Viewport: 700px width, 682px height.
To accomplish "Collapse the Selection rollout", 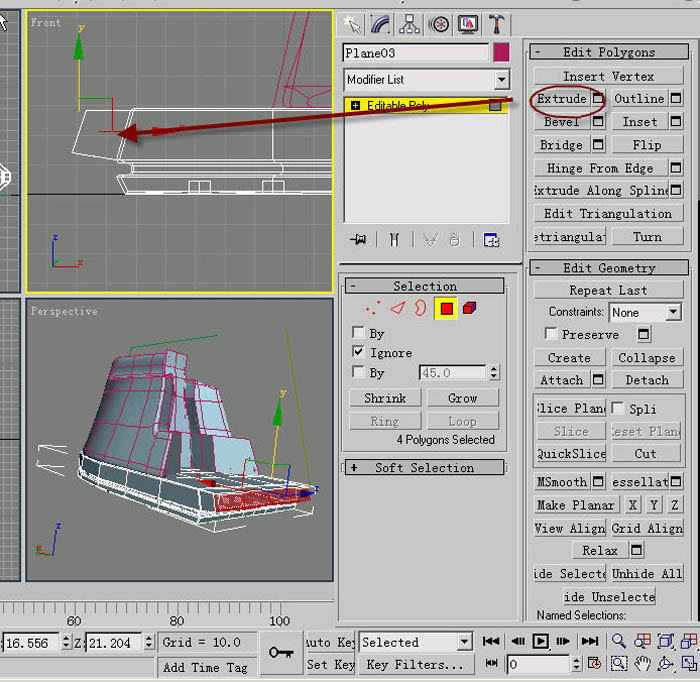I will coord(425,286).
